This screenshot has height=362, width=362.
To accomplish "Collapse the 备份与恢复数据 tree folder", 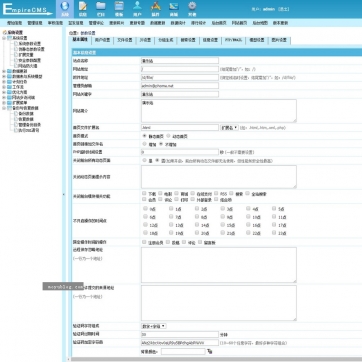I will (4, 108).
